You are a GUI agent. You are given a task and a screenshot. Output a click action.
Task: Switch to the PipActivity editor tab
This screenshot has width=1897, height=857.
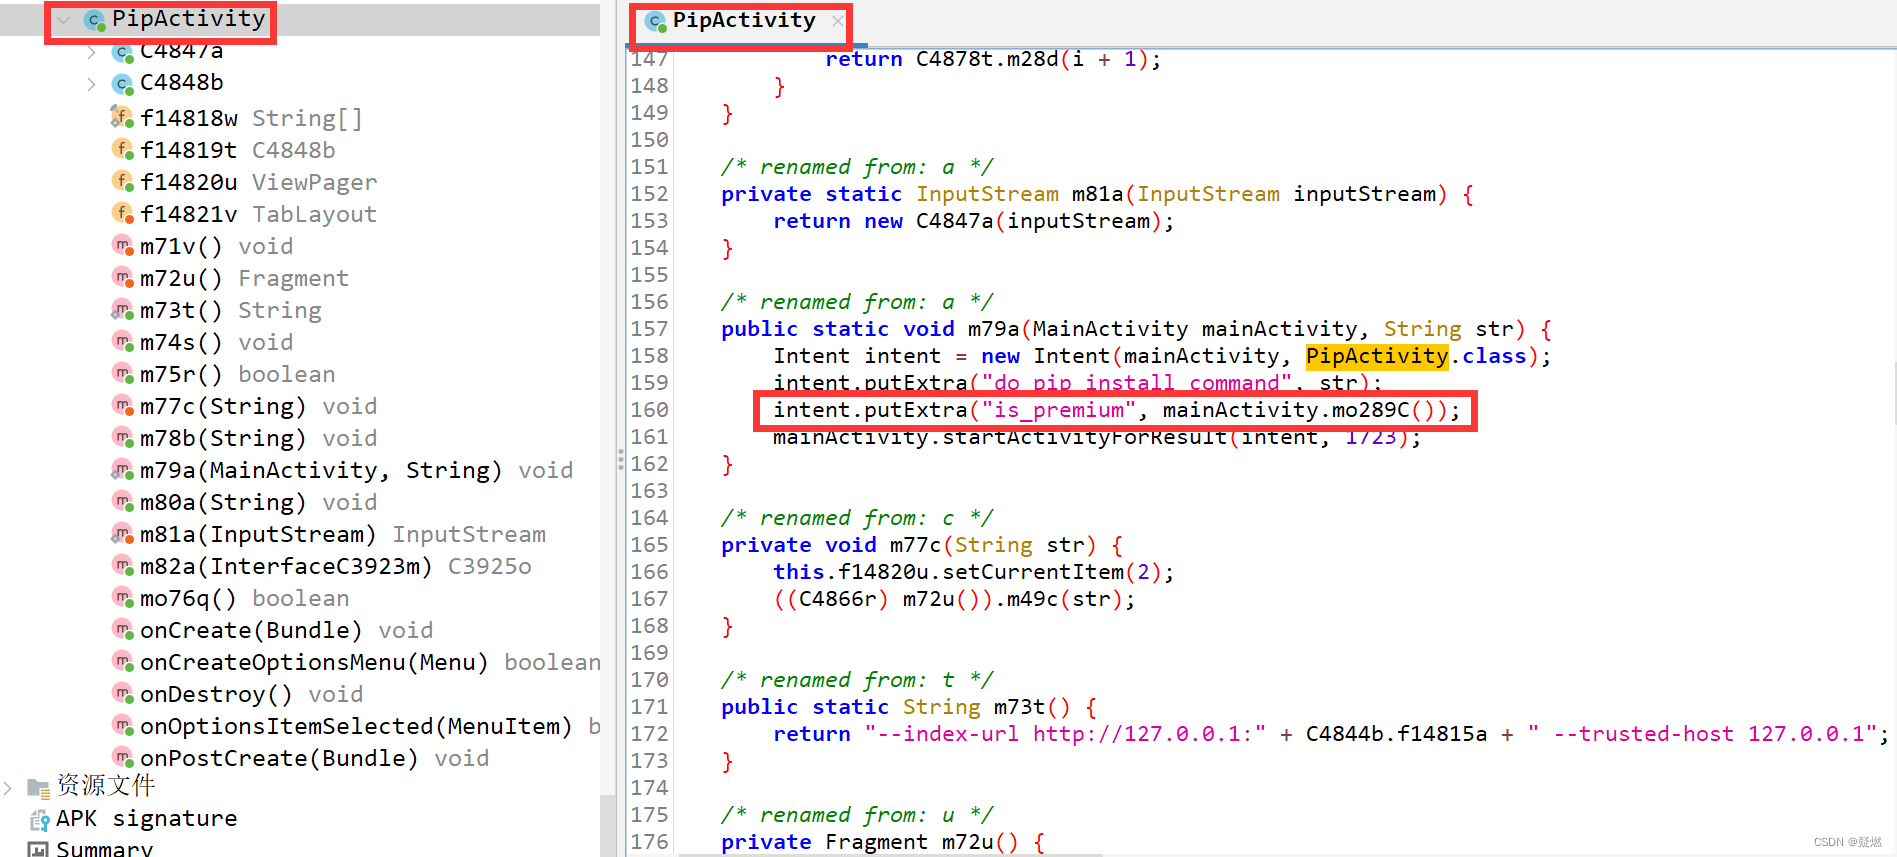(x=744, y=21)
